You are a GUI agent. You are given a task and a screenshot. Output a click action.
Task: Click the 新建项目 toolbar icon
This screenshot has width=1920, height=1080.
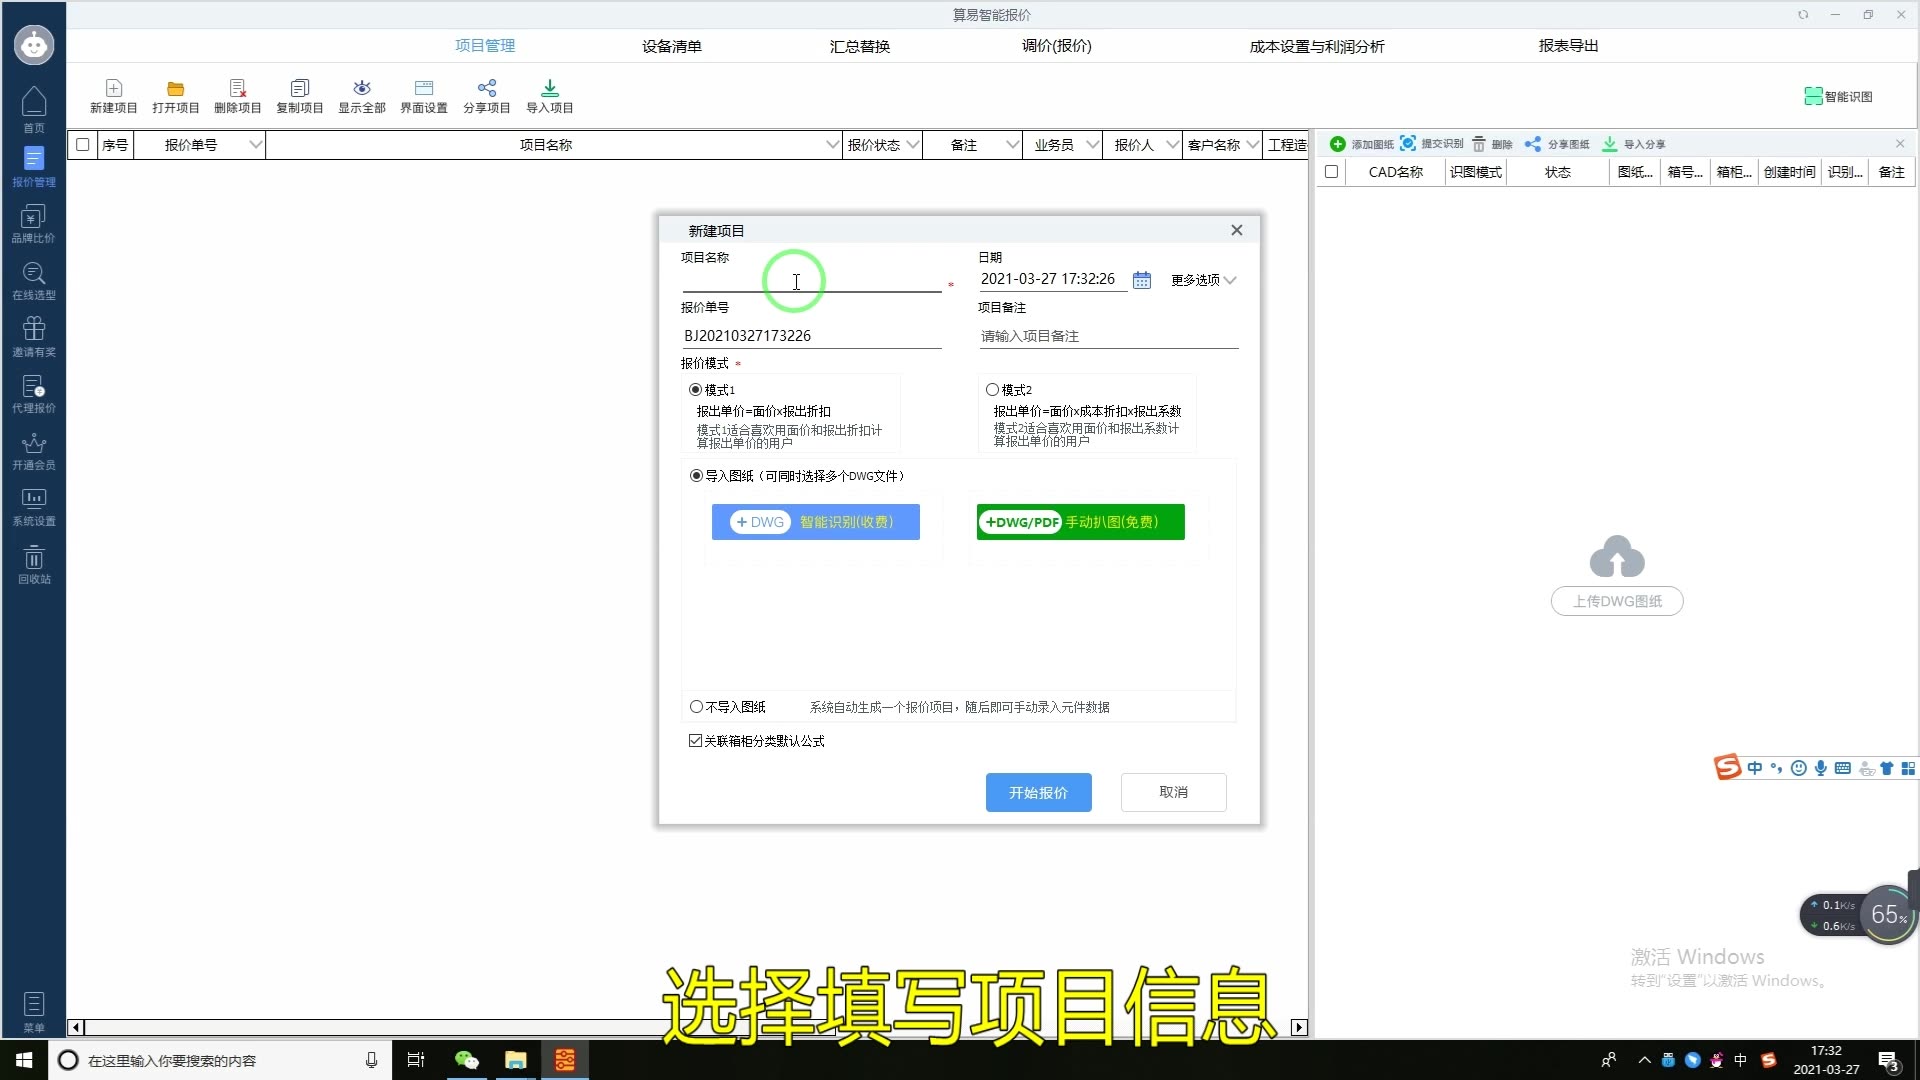[113, 96]
